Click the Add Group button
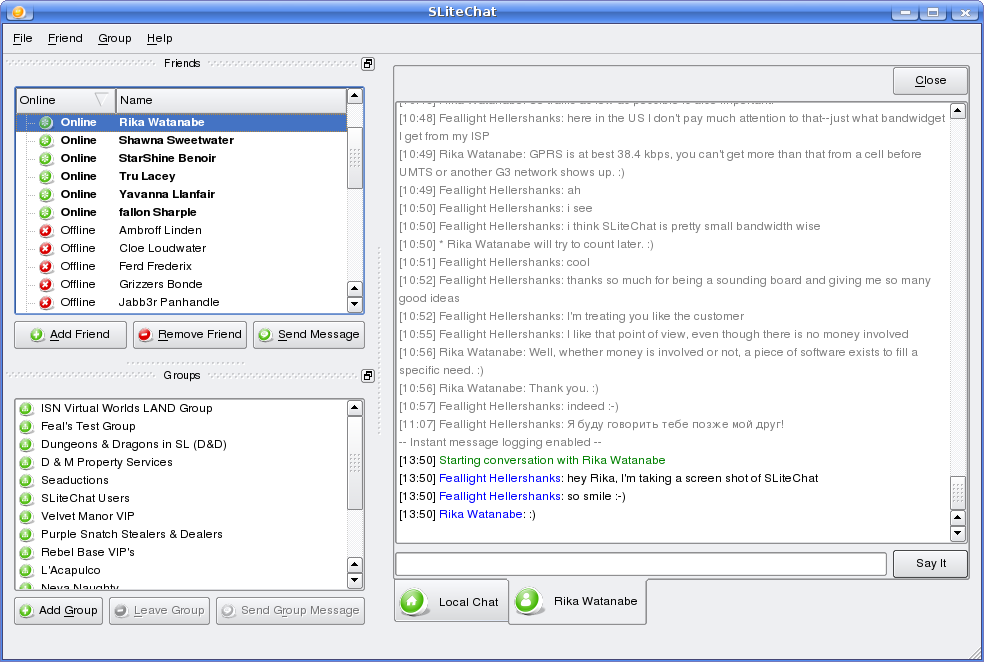This screenshot has height=662, width=984. click(x=58, y=611)
